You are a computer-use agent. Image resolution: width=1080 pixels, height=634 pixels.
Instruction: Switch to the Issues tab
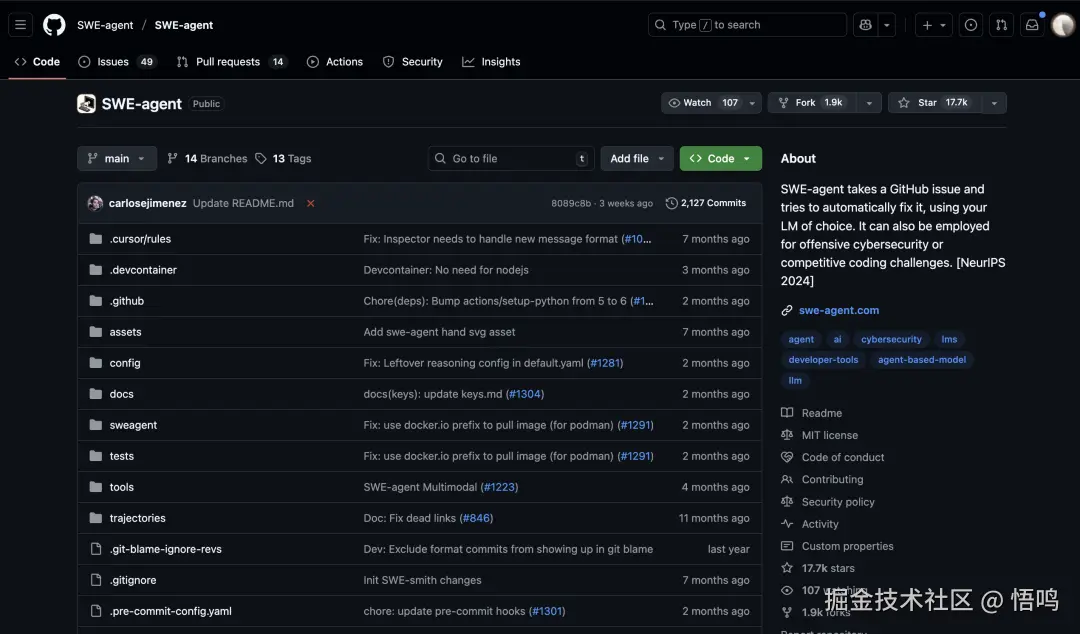tap(112, 62)
